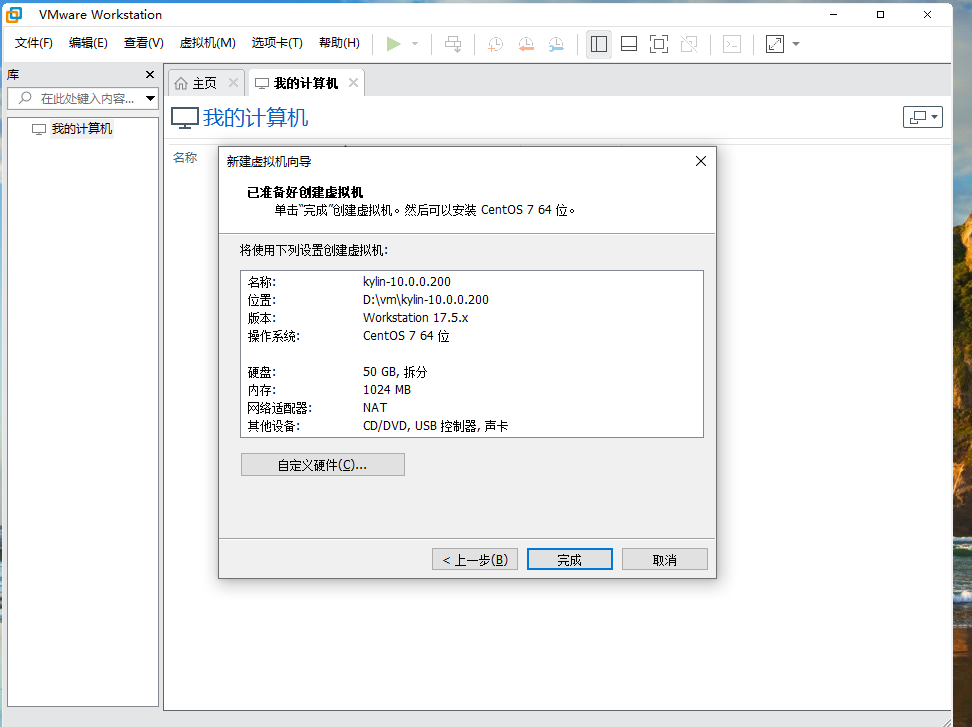Click 取消 cancel button
The image size is (972, 727).
pyautogui.click(x=665, y=560)
